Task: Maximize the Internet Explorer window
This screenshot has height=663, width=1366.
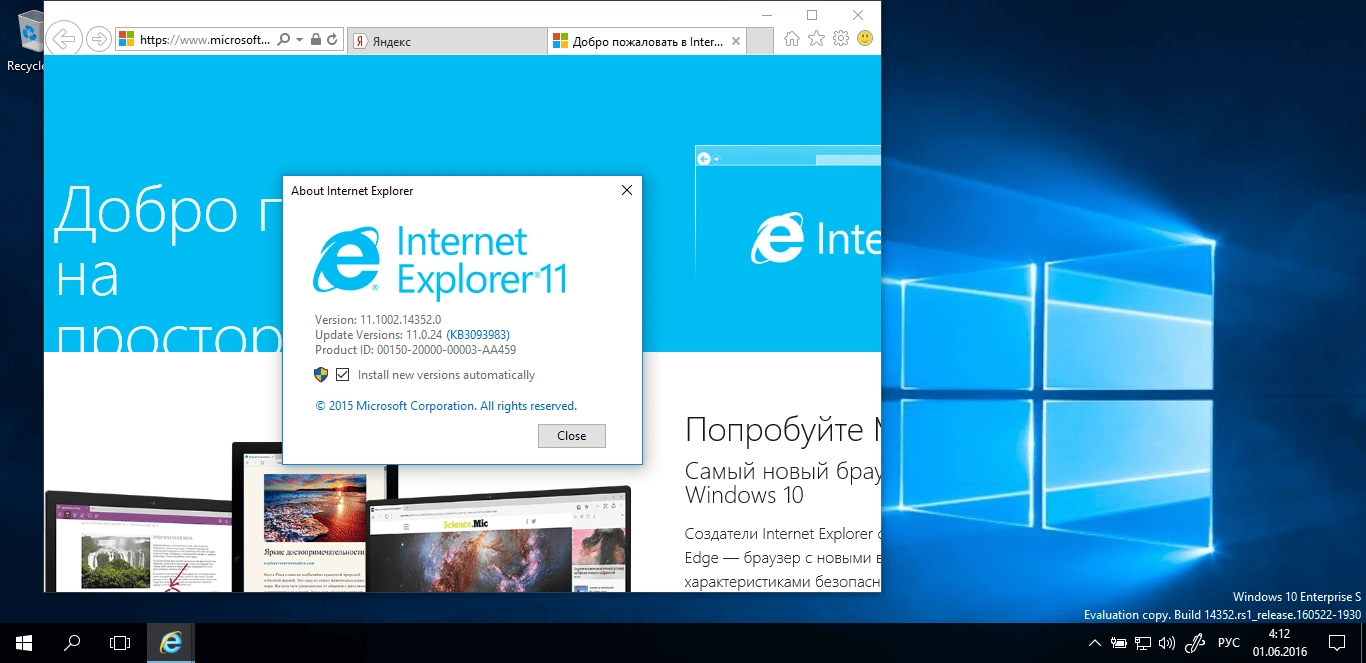Action: click(x=812, y=14)
